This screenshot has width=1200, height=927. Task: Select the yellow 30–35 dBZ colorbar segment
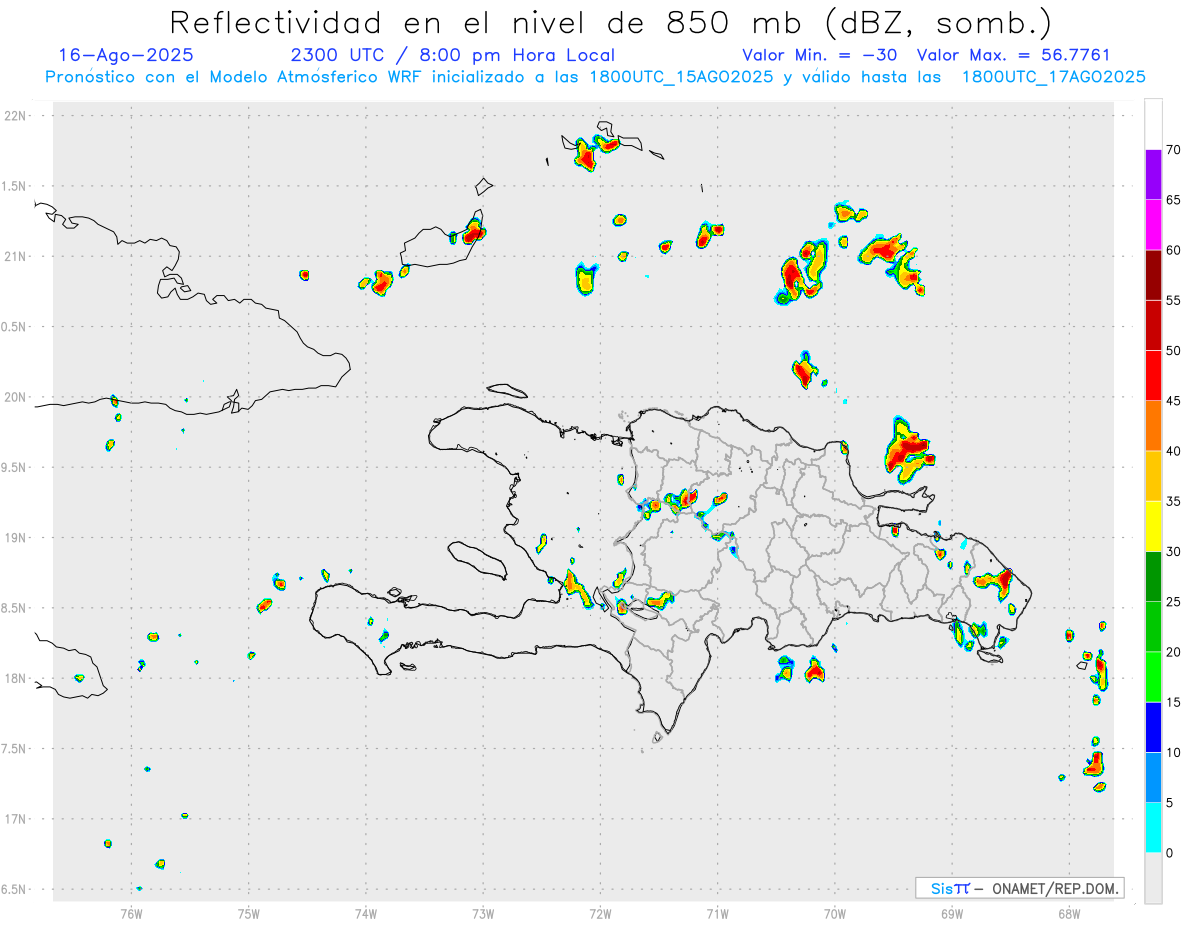coord(1153,527)
